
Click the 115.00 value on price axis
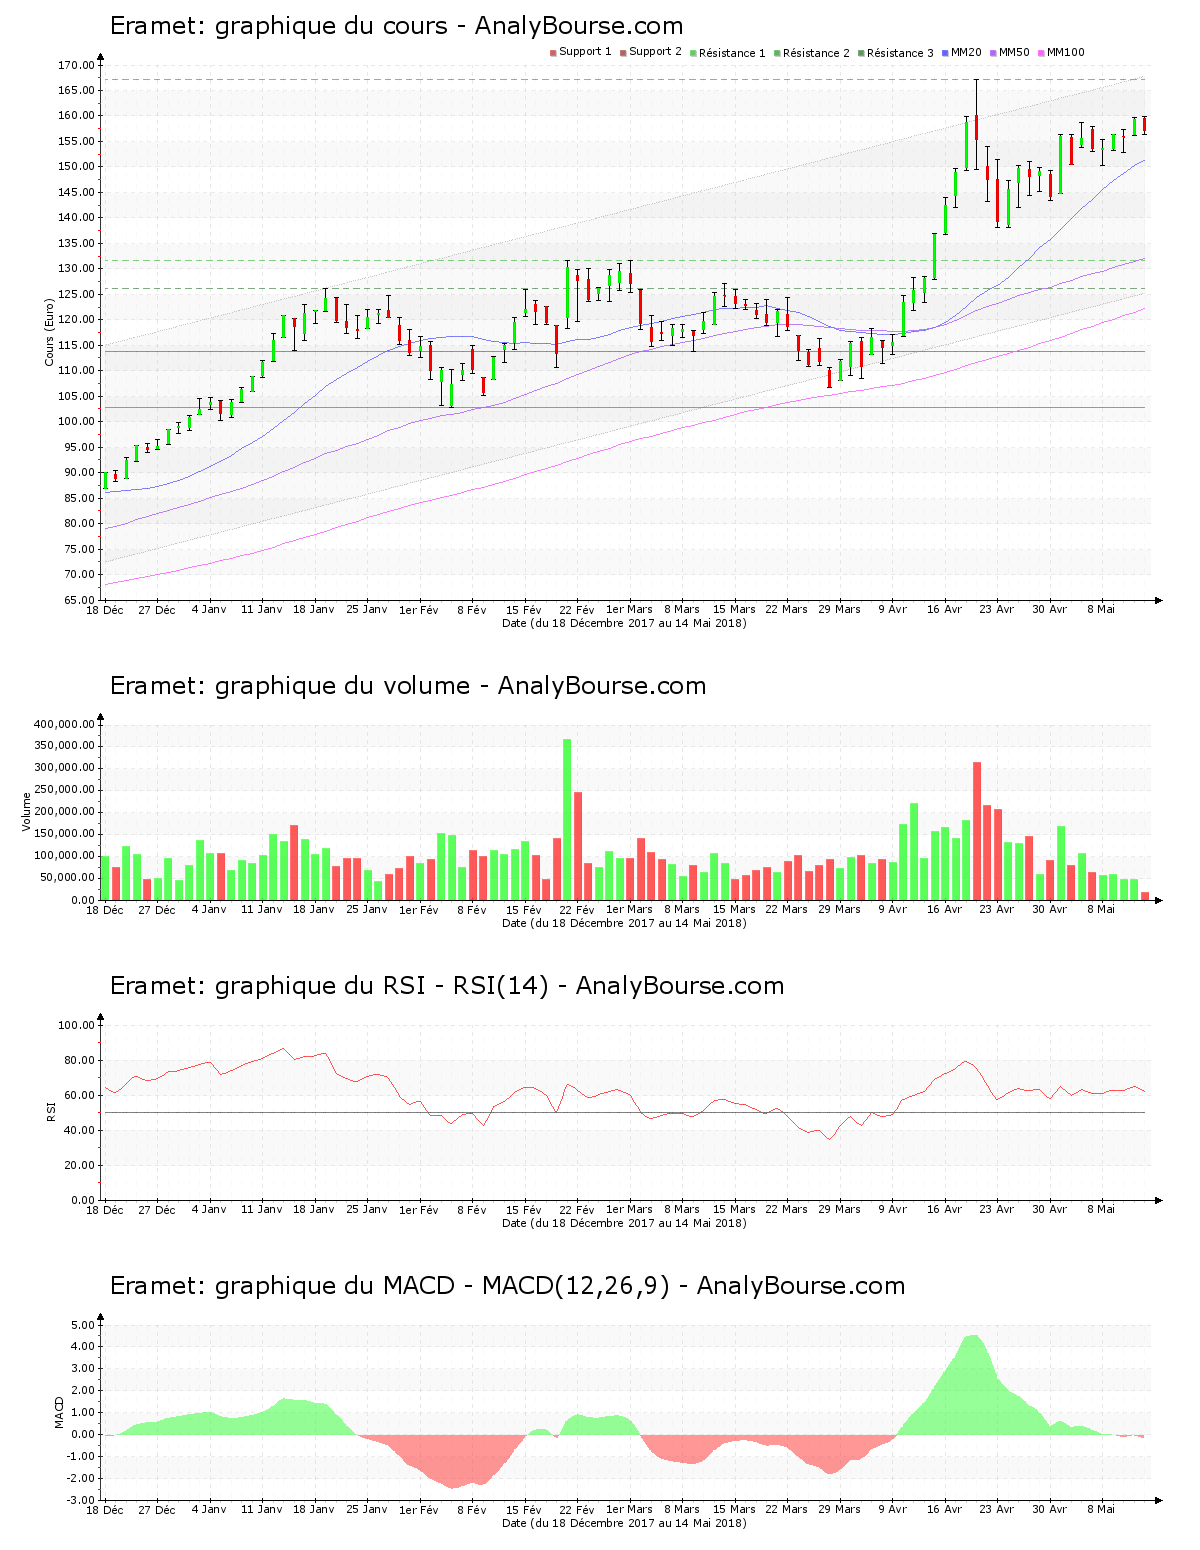pos(76,345)
